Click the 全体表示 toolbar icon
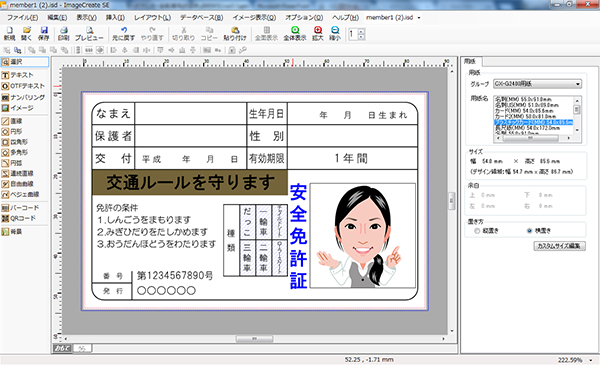Screen dimensions: 600x365 click(x=295, y=34)
